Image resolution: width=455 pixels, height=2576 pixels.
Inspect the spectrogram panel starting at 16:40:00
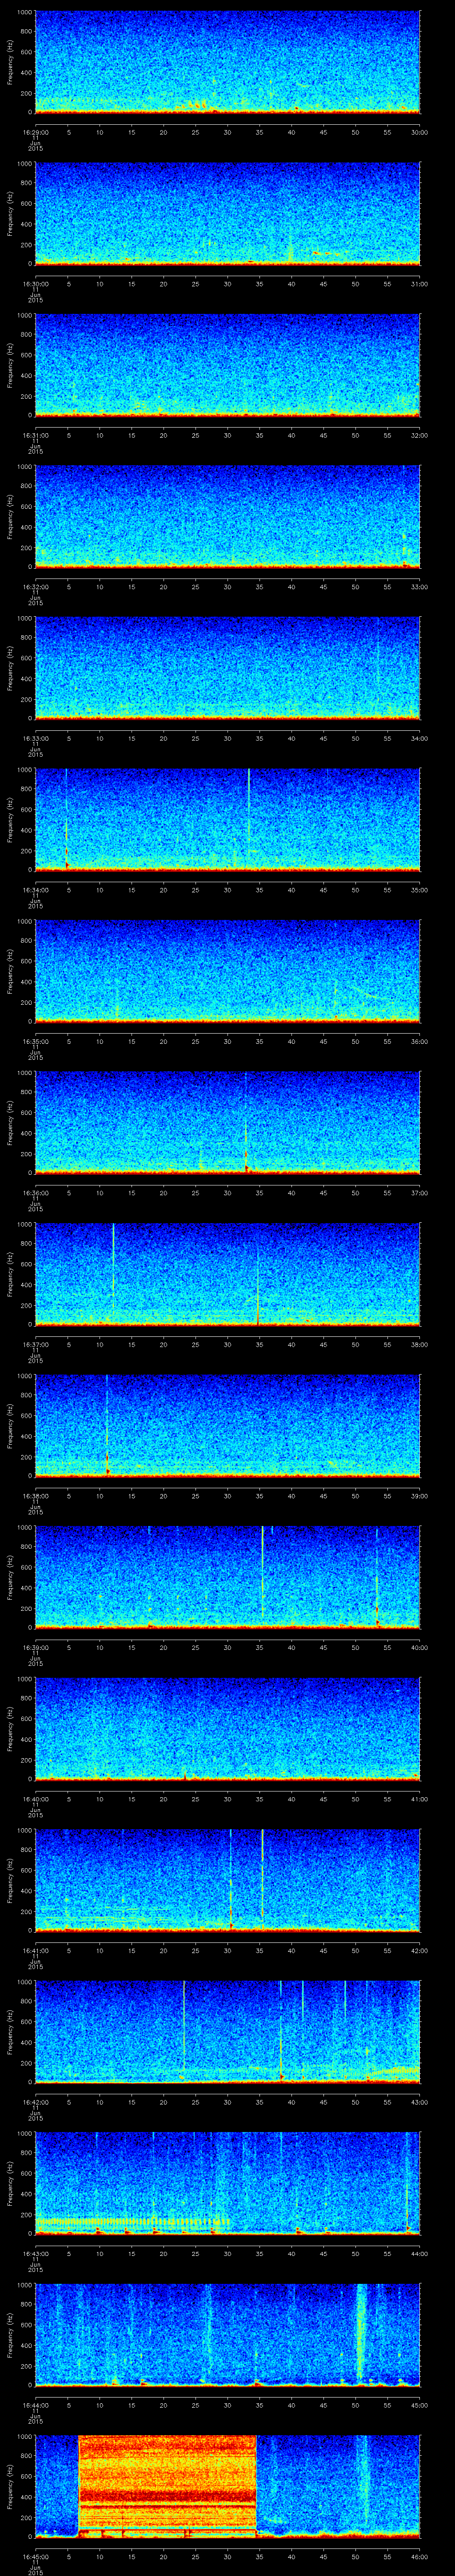[227, 1729]
